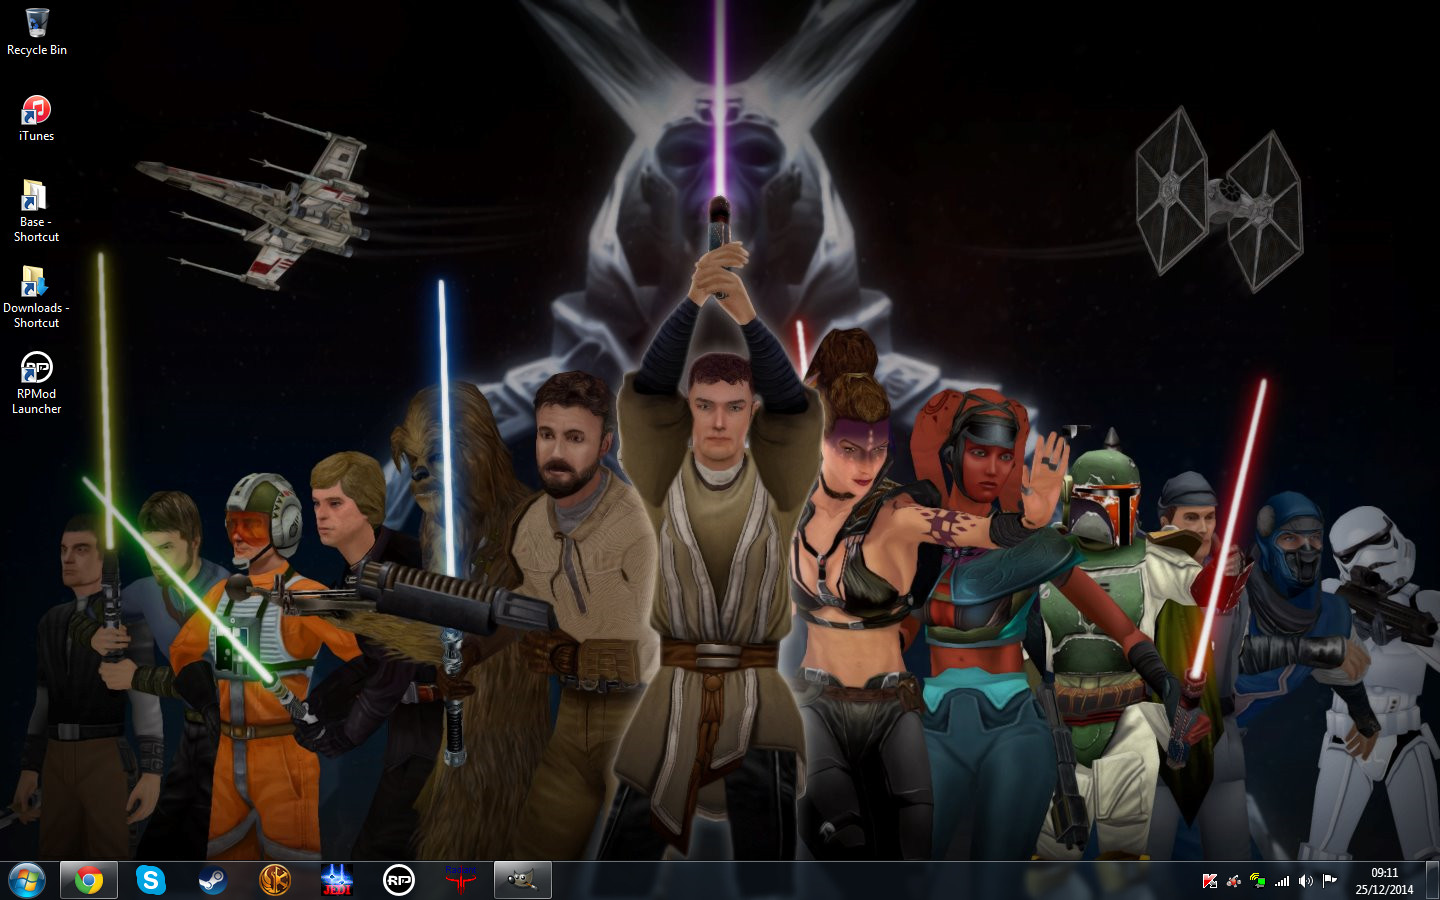Image resolution: width=1440 pixels, height=900 pixels.
Task: Launch the RP circular taskbar icon
Action: point(399,880)
